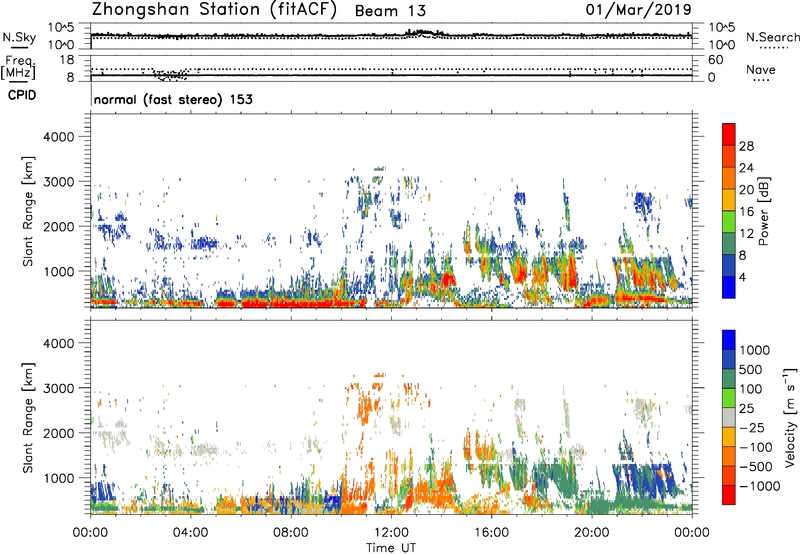Click the 'N.Search' legend label
Viewport: 800px width, 554px height.
[x=772, y=37]
